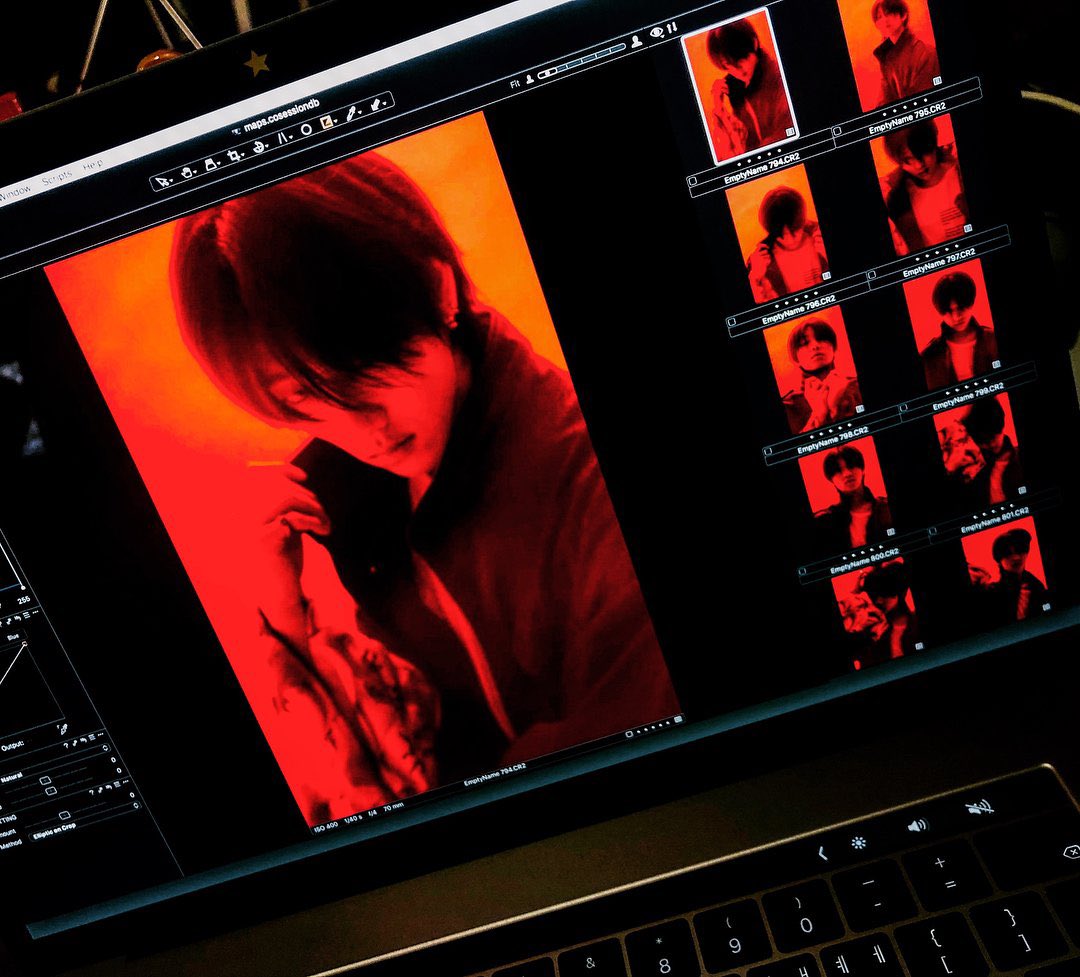
Task: Select the Keystone tool
Action: click(282, 138)
